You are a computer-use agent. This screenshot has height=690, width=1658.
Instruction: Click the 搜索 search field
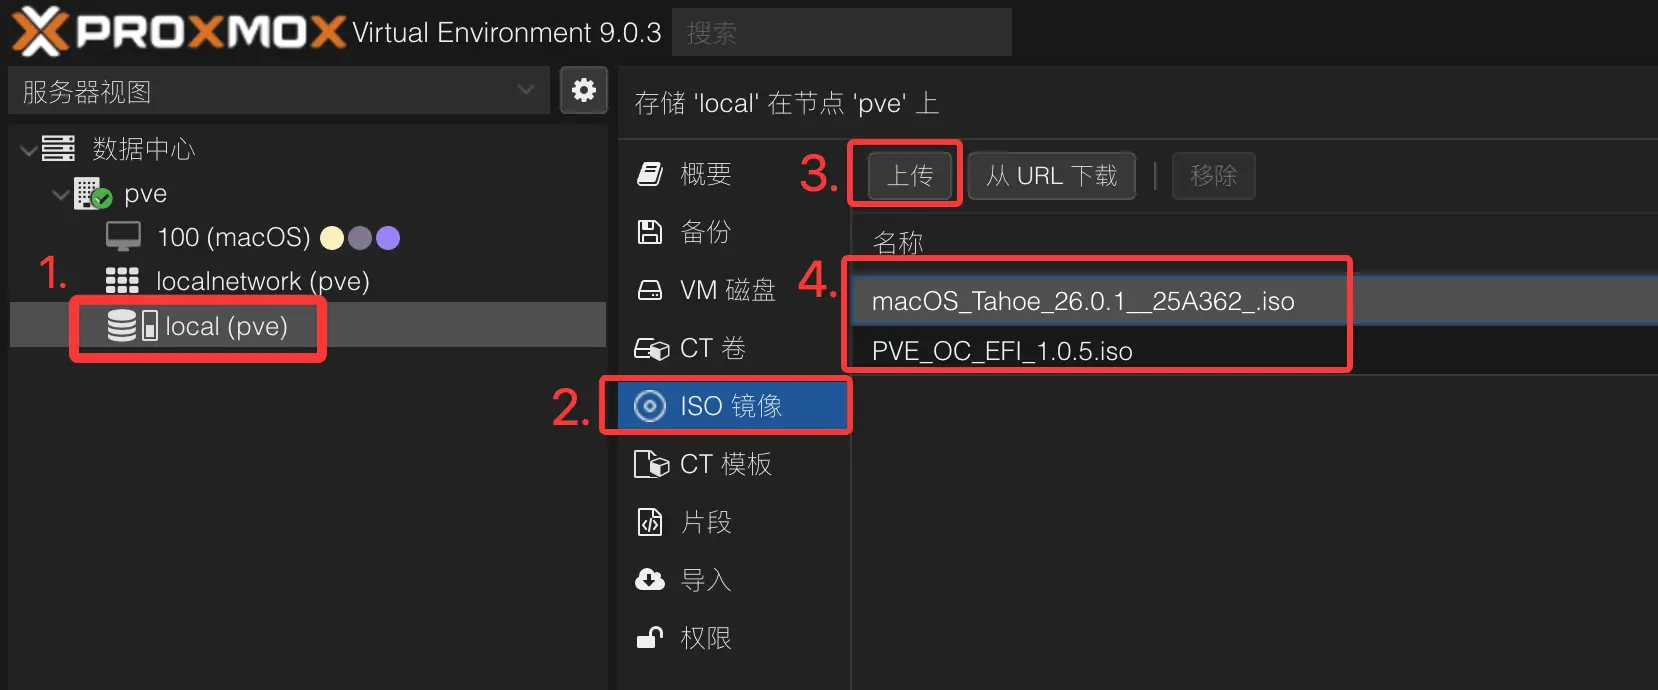point(842,32)
